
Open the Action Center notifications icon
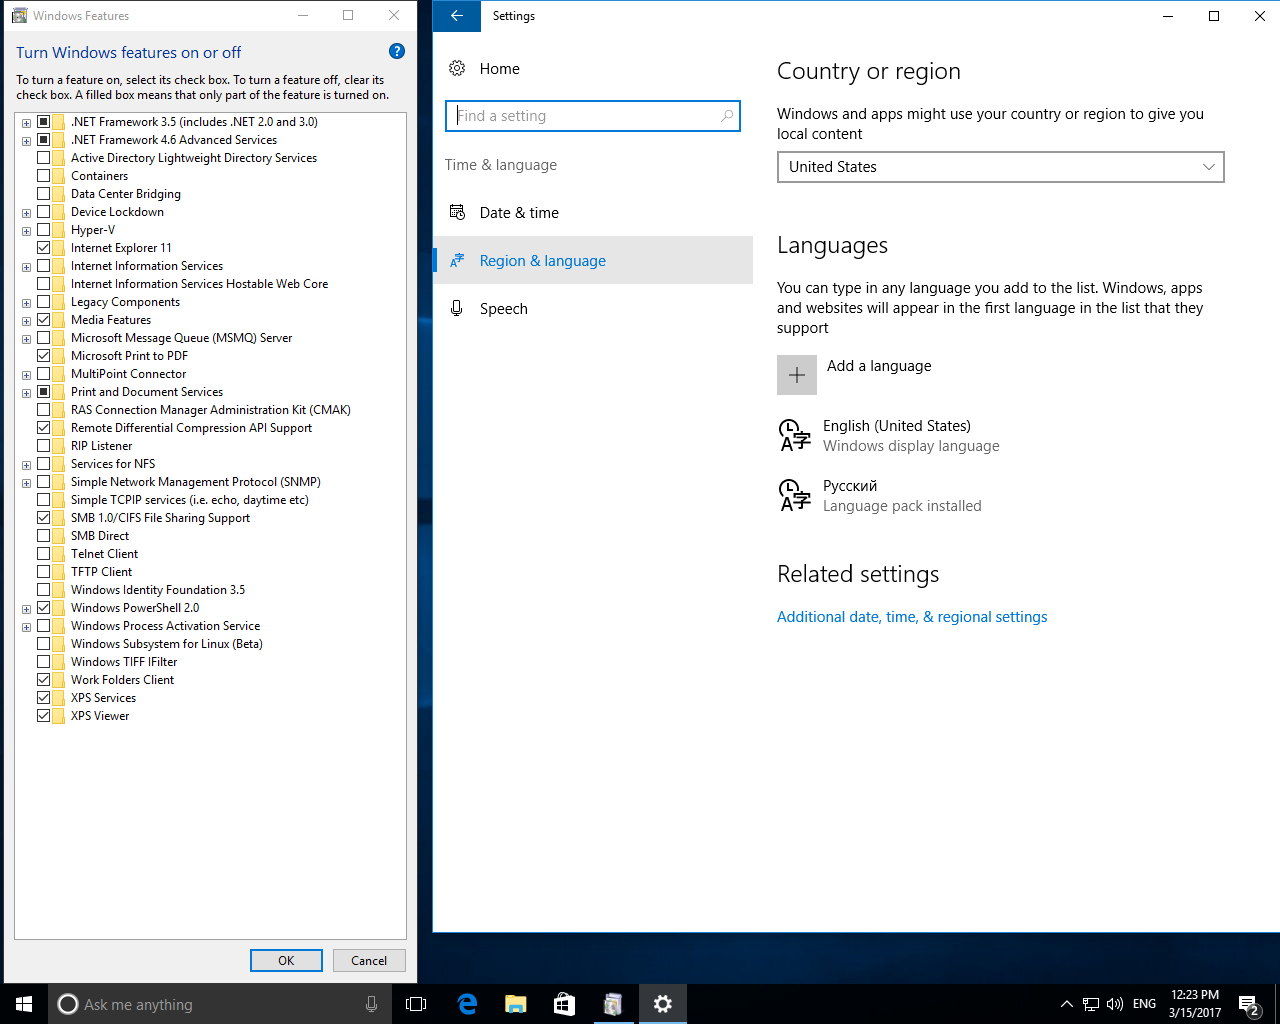coord(1248,1004)
